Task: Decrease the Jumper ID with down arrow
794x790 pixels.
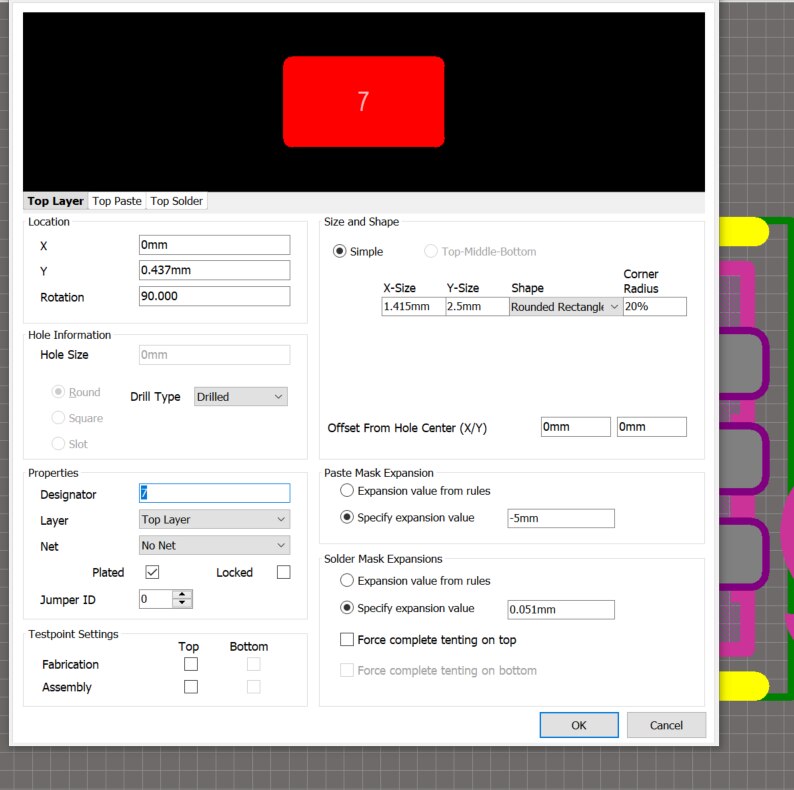Action: click(182, 603)
